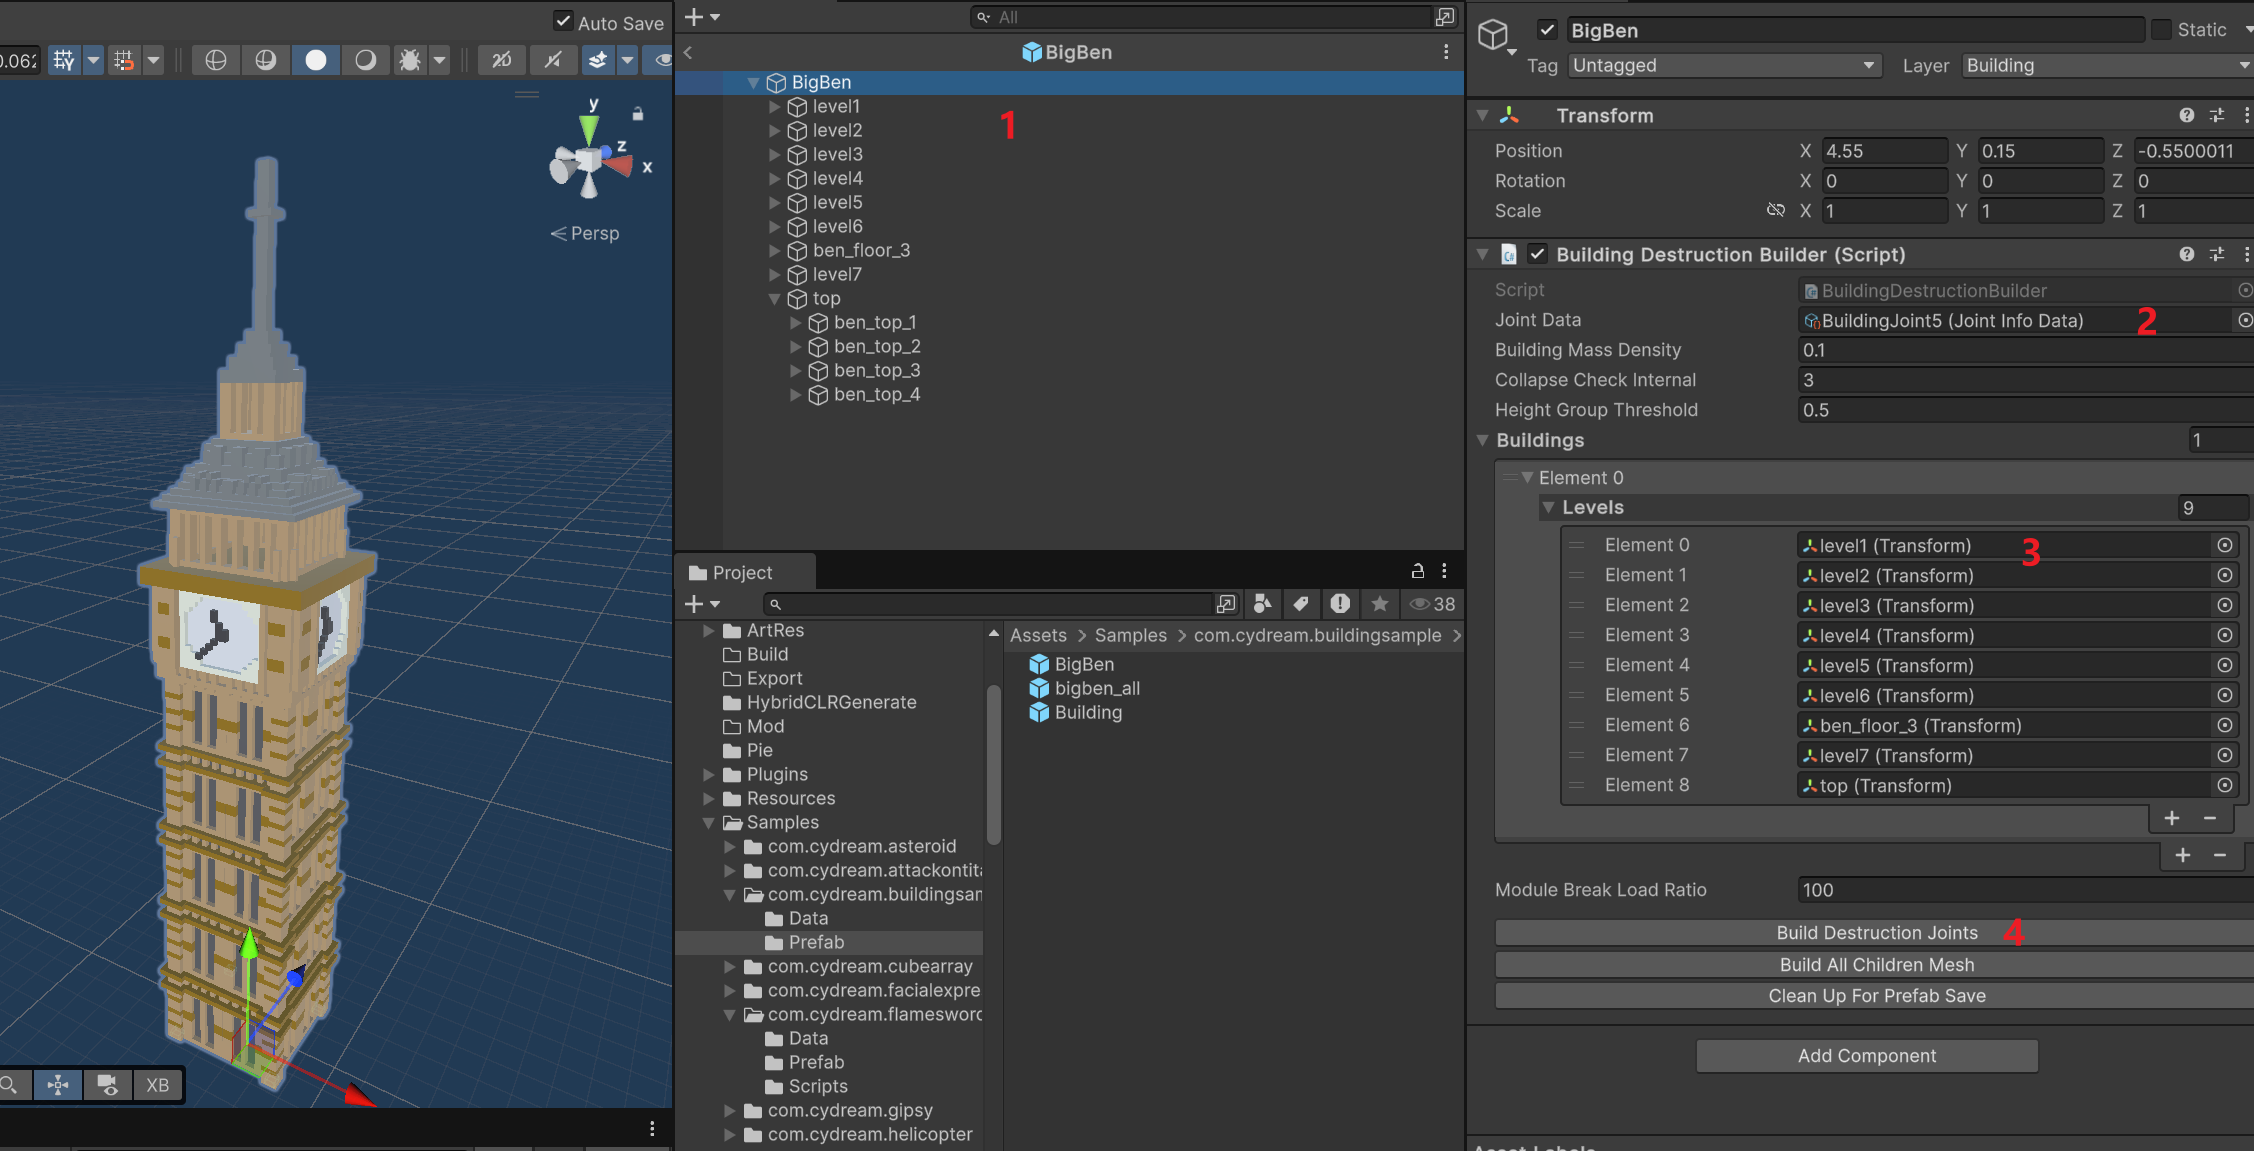
Task: Click Build All Children Mesh button
Action: (x=1876, y=965)
